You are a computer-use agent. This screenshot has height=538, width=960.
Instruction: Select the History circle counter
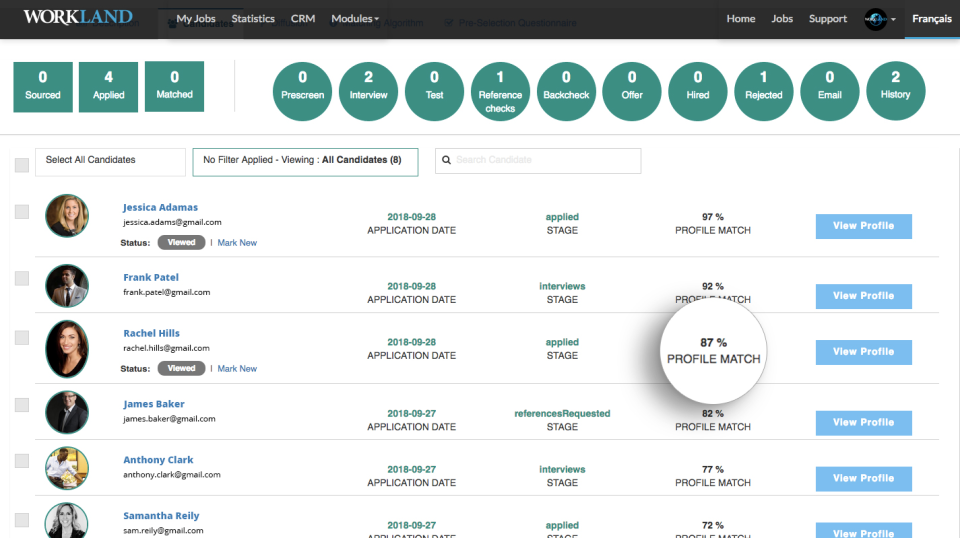click(896, 91)
